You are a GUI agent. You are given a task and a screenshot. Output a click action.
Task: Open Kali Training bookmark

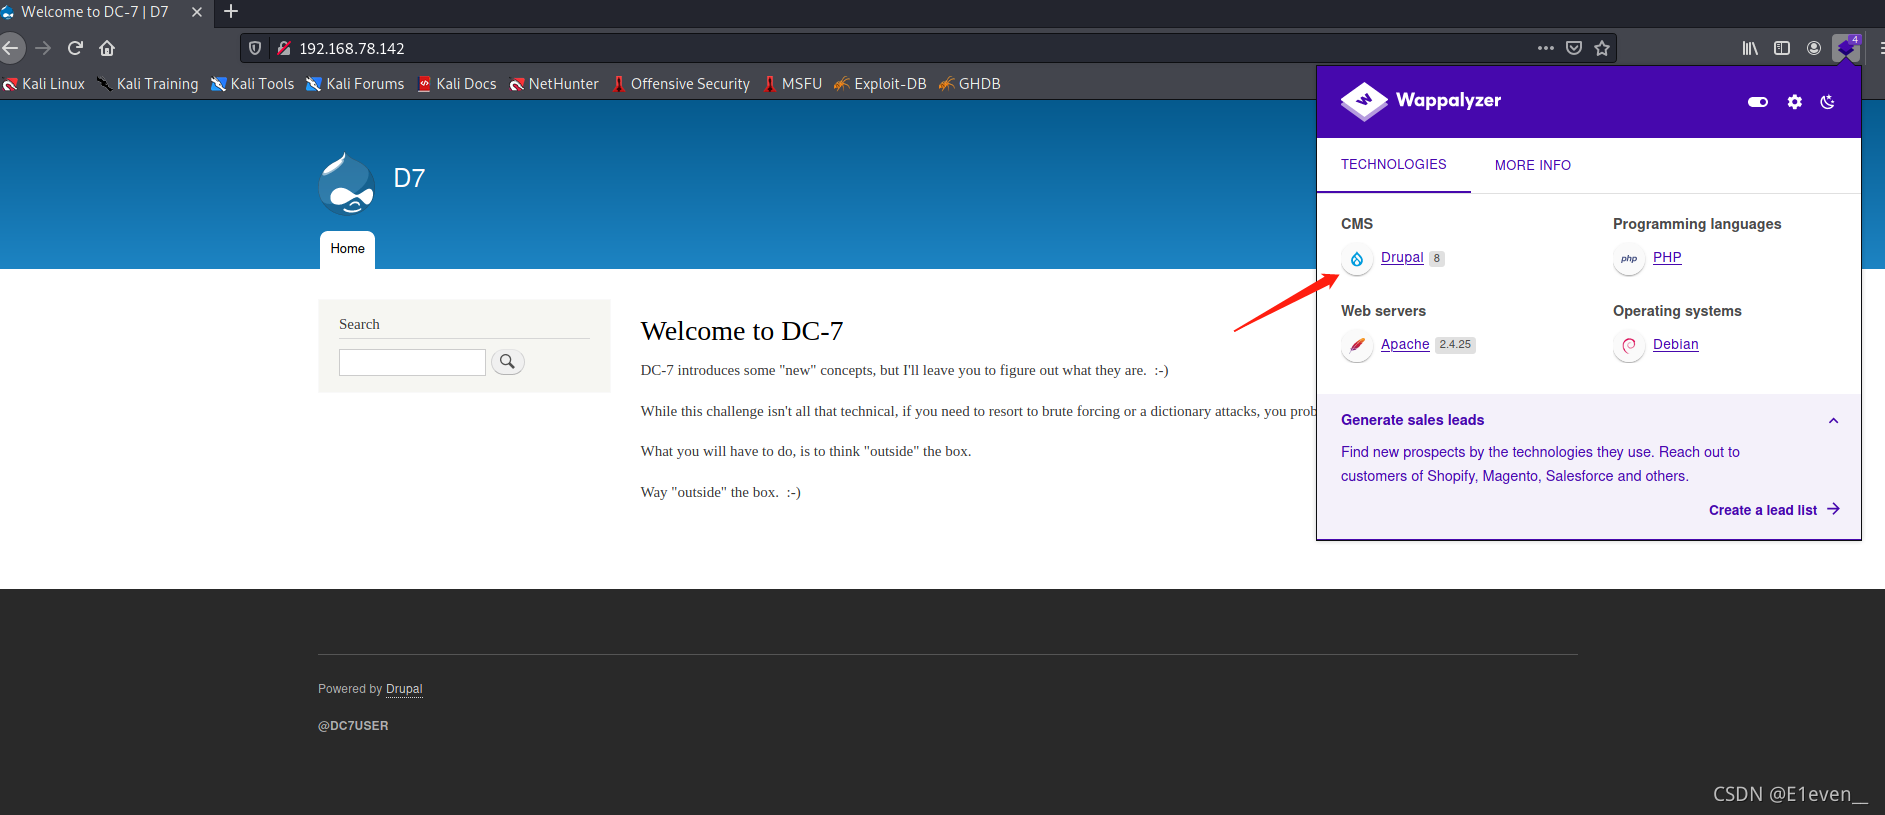[148, 84]
